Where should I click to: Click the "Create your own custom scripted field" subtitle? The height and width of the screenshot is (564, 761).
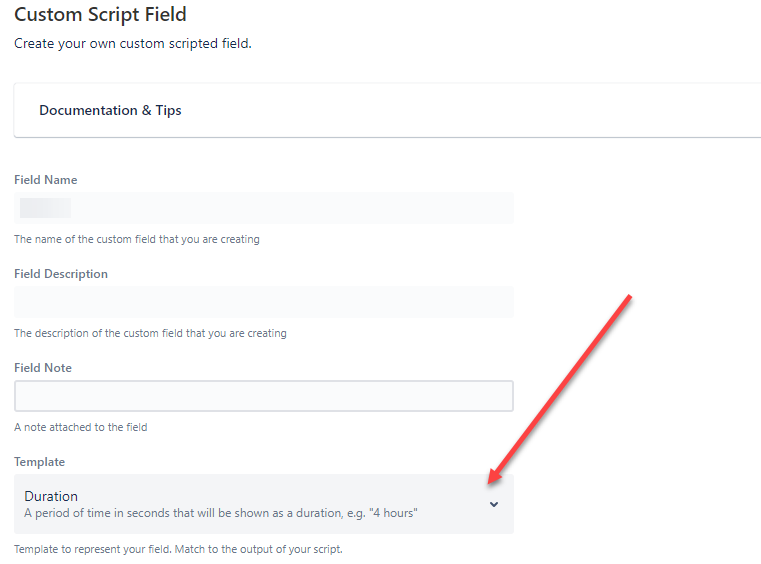click(x=132, y=44)
